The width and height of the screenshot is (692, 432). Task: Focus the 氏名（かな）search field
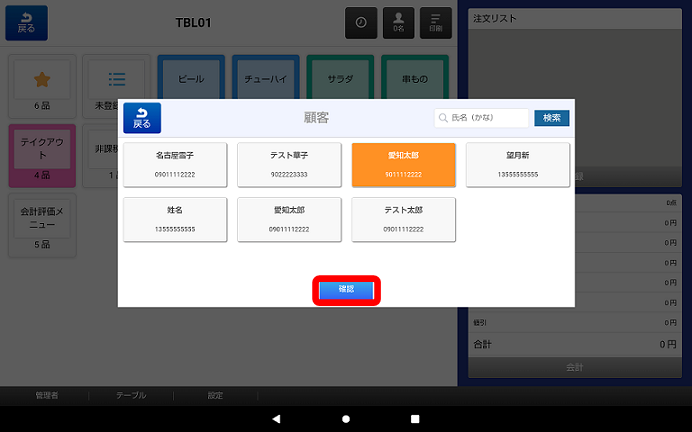coord(481,118)
